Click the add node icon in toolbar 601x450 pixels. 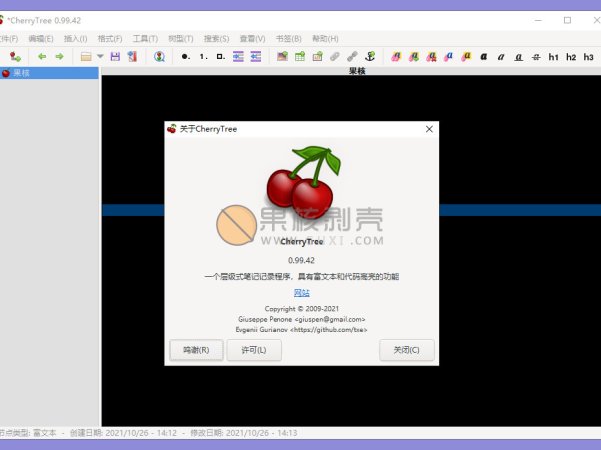coord(15,57)
